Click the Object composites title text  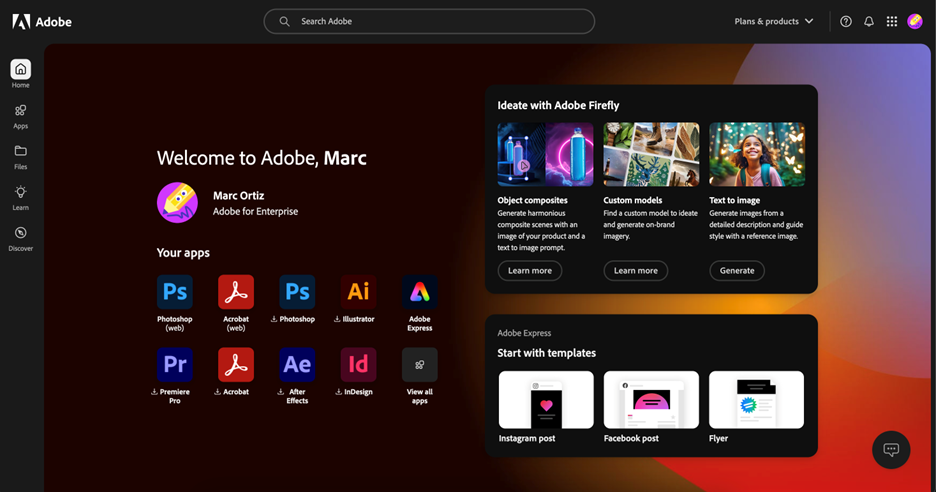[532, 201]
